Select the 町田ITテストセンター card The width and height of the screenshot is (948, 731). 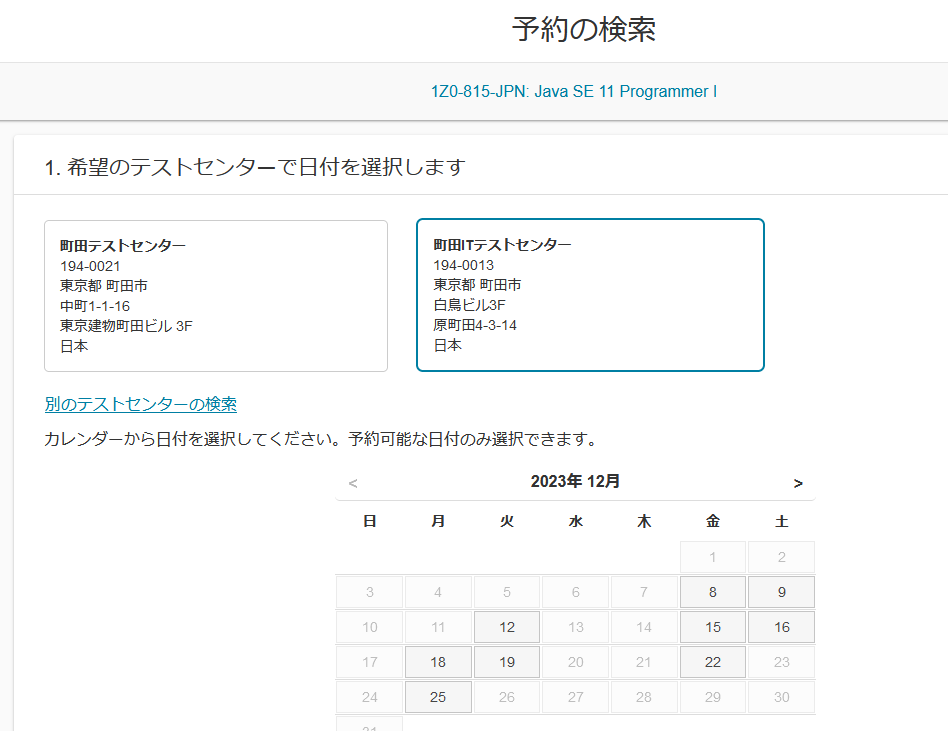pos(590,295)
